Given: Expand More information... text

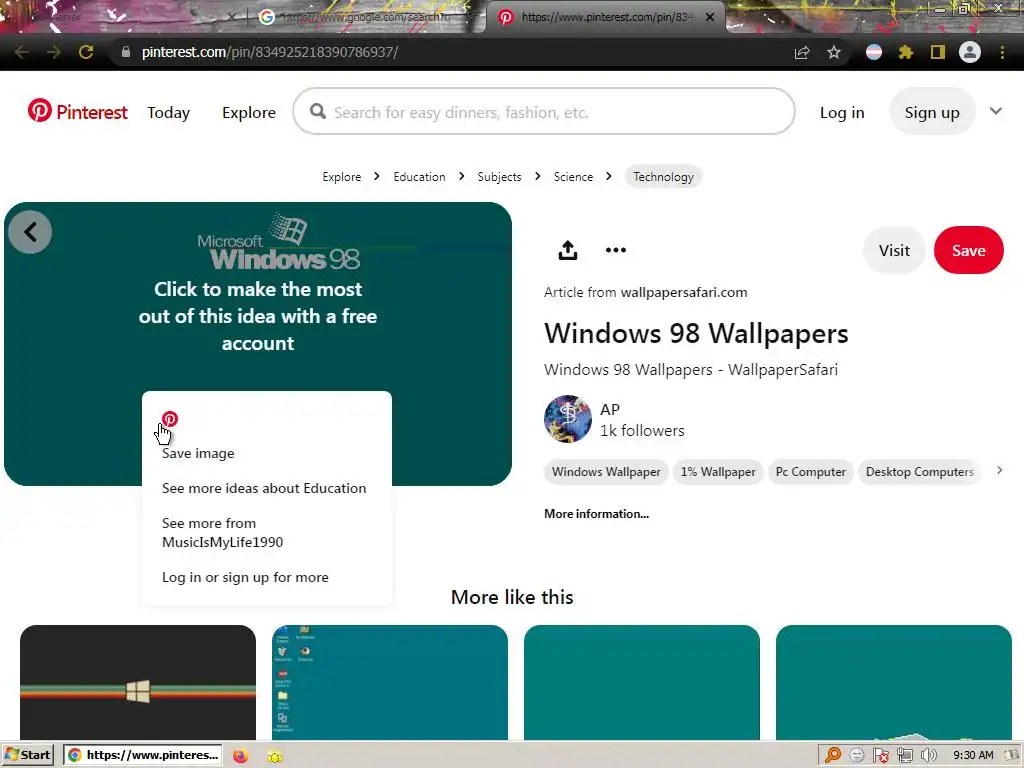Looking at the screenshot, I should click(x=596, y=514).
